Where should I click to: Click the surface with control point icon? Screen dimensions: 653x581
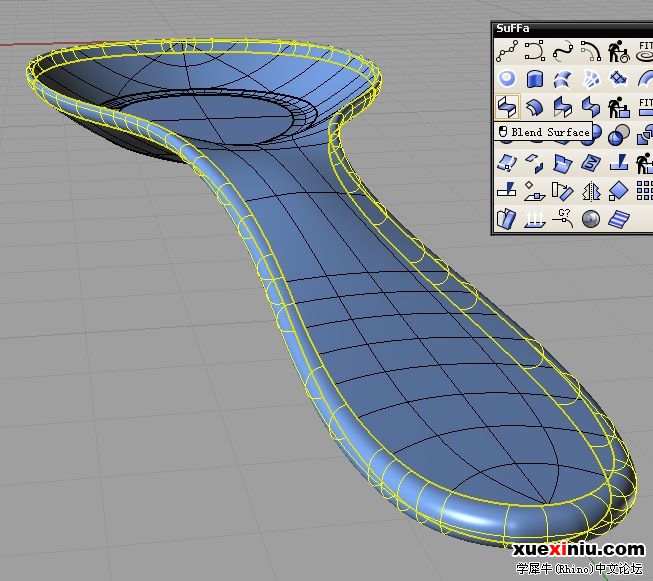(507, 163)
